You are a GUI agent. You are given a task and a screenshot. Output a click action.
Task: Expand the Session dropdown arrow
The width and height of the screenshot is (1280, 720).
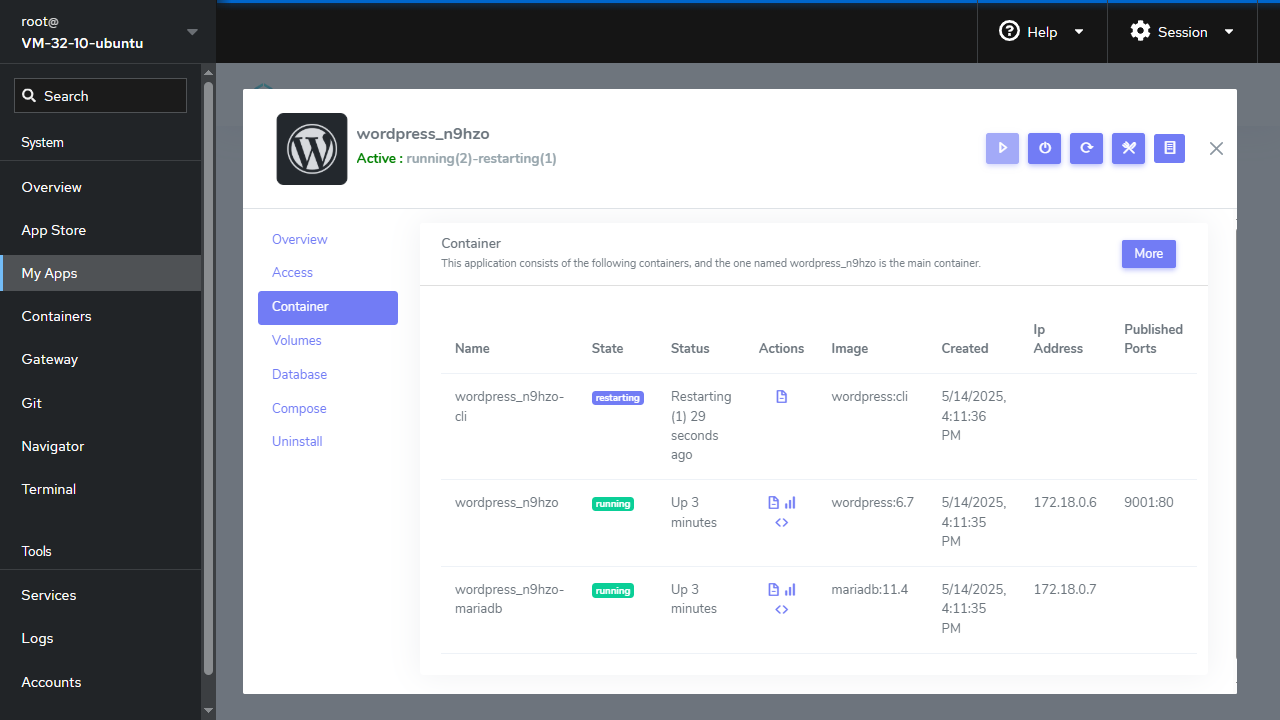coord(1229,32)
